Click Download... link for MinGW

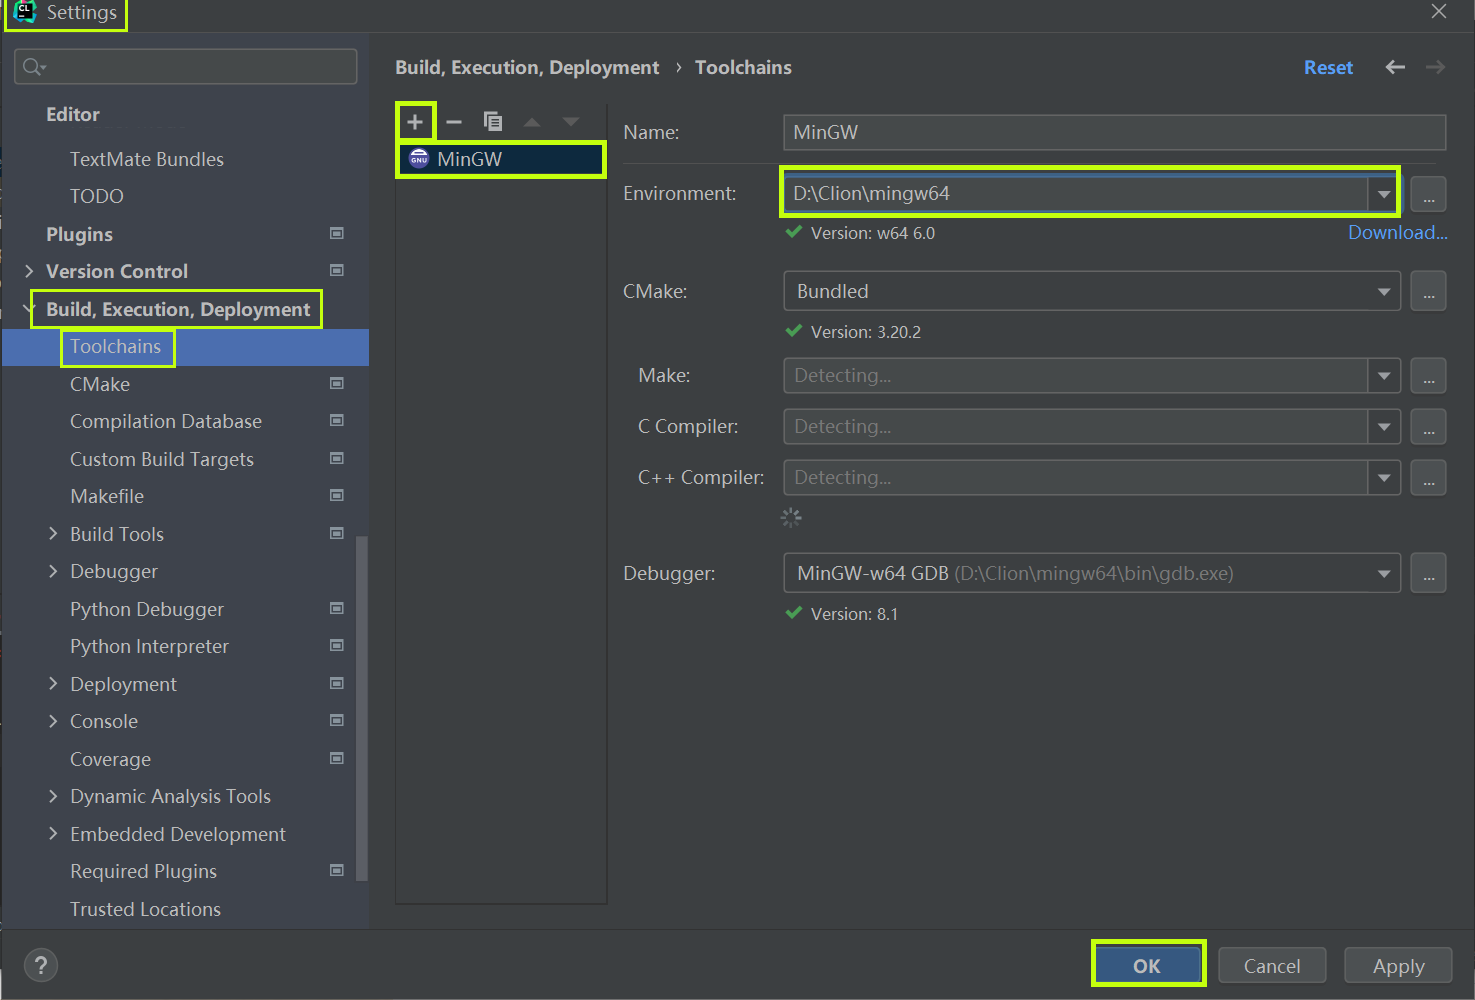(1397, 233)
